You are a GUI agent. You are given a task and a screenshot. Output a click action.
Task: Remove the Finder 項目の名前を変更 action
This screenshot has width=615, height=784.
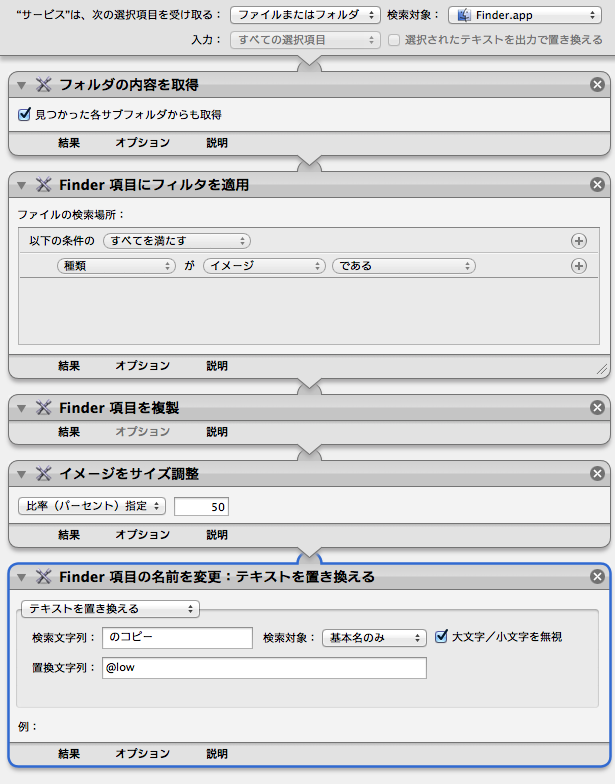(x=597, y=576)
